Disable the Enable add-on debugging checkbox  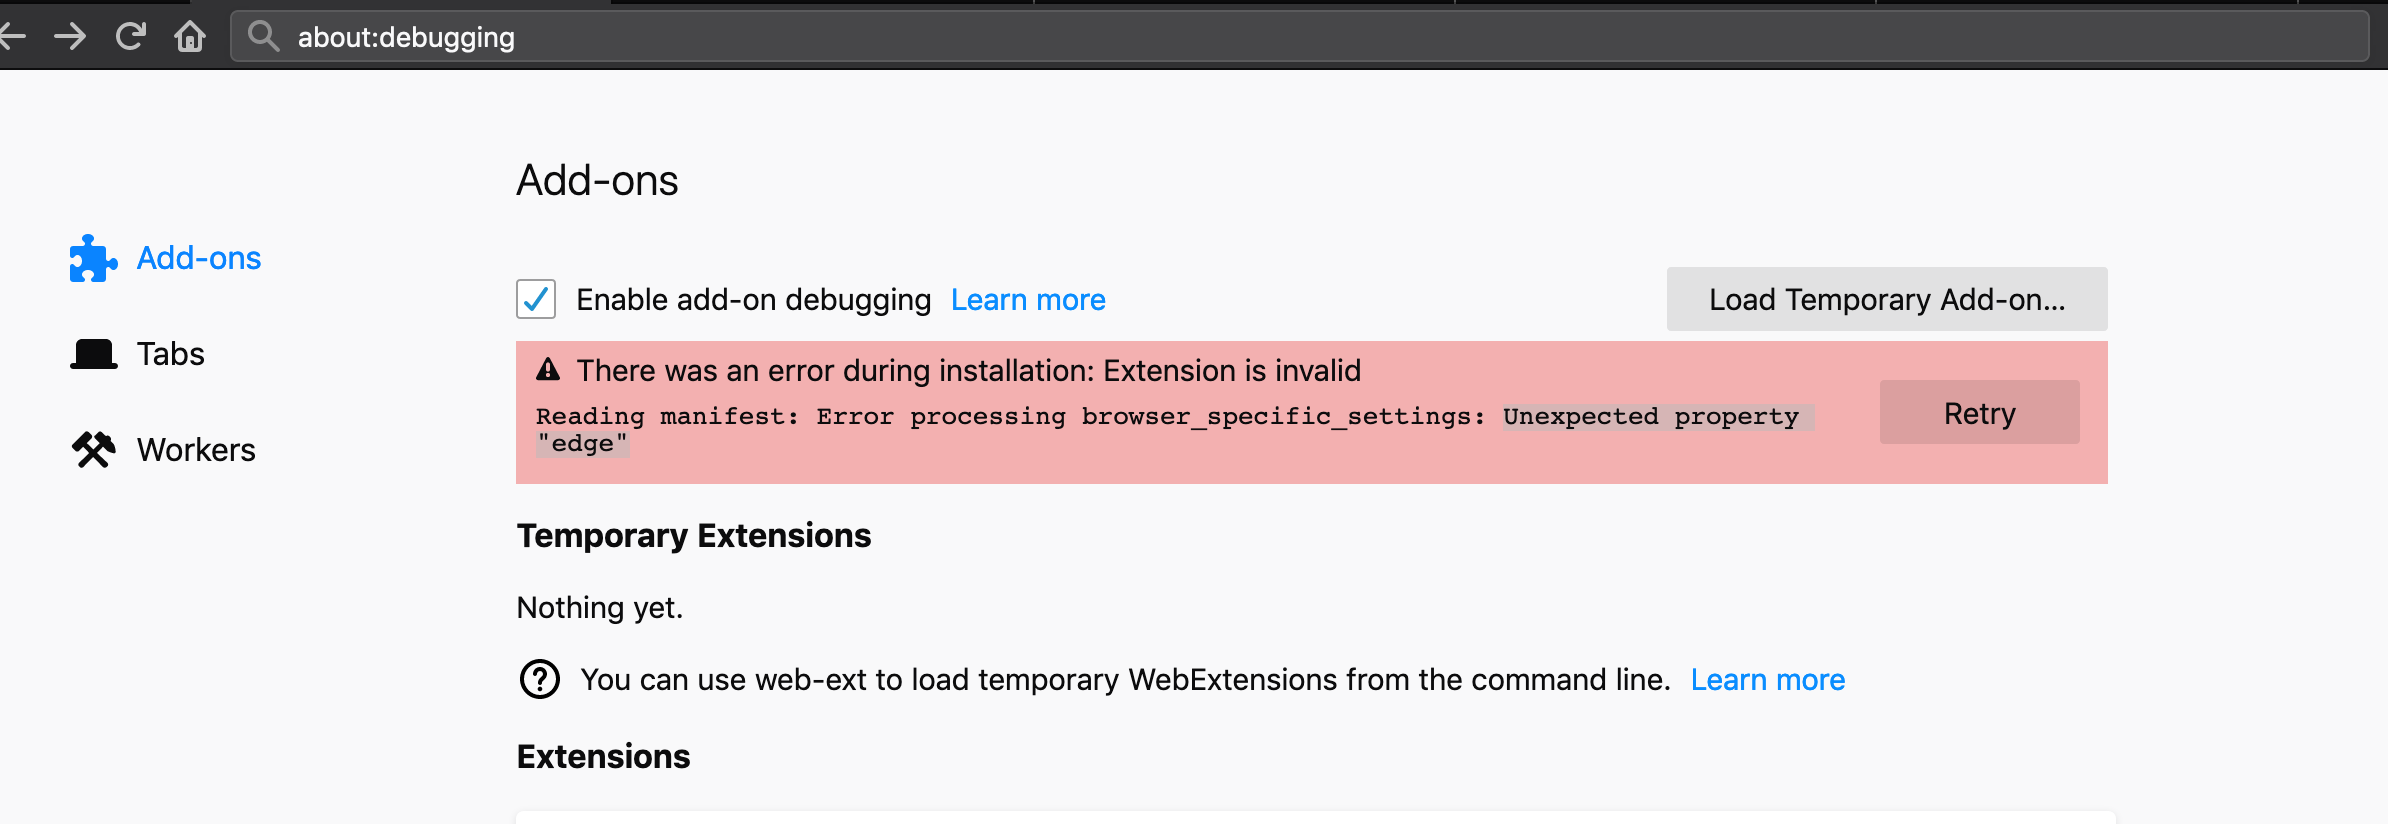coord(535,299)
